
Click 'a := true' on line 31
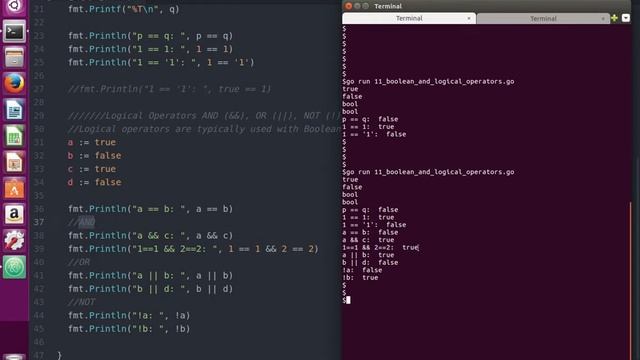(x=92, y=142)
